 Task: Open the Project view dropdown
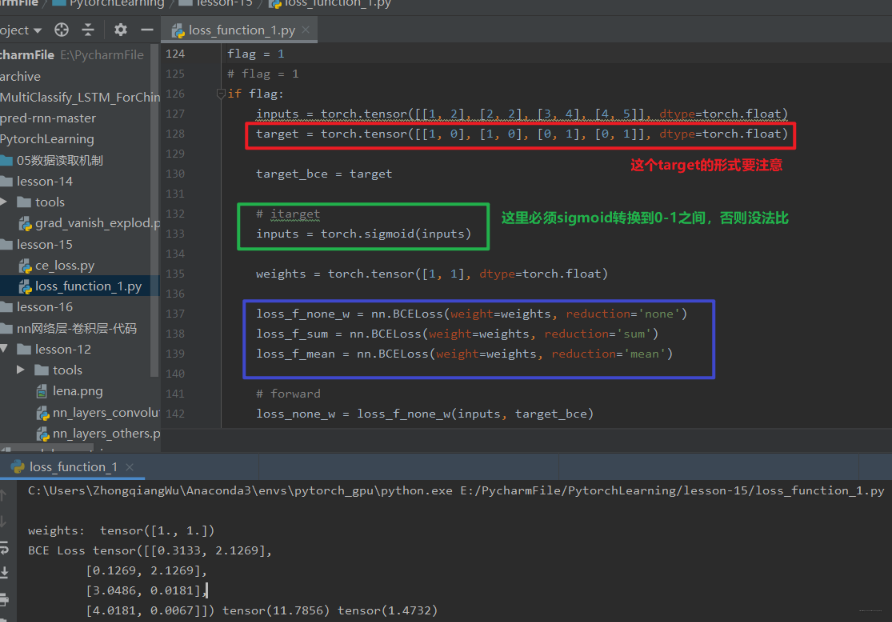21,30
